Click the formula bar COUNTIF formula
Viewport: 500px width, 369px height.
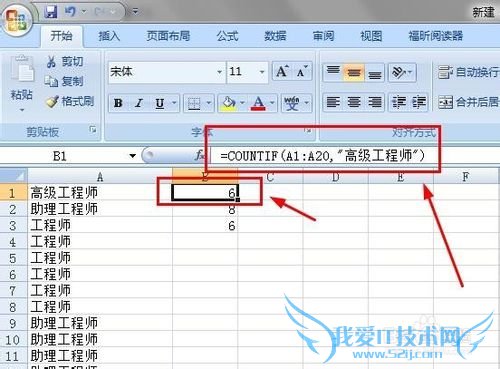coord(323,156)
